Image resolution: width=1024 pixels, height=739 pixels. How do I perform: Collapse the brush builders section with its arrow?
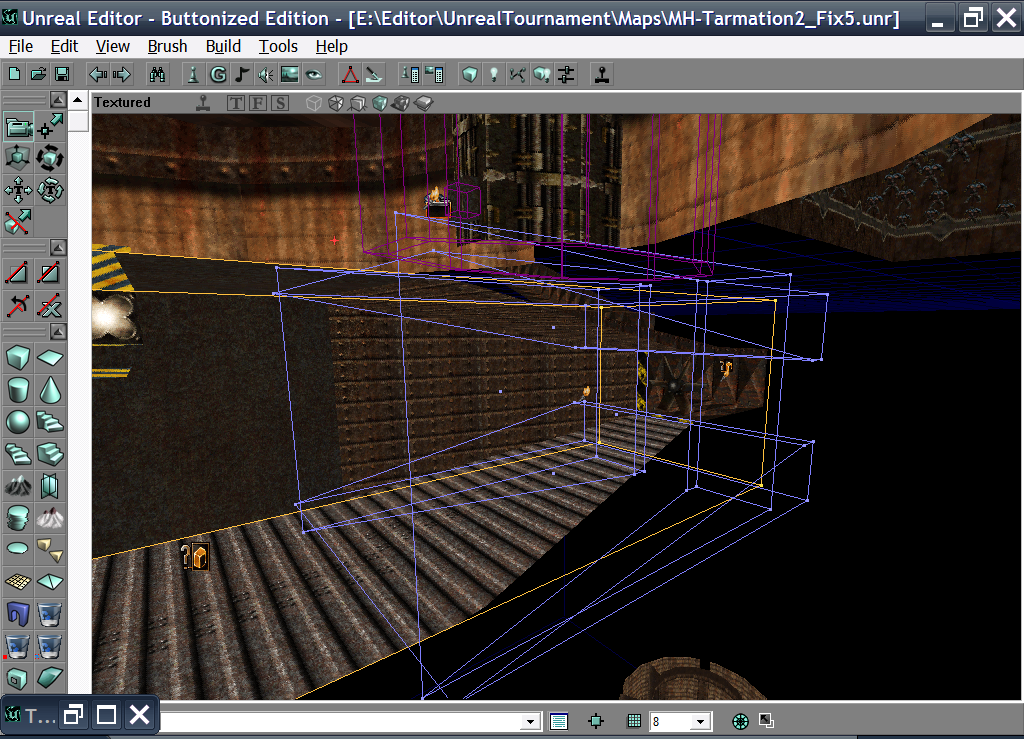[60, 332]
